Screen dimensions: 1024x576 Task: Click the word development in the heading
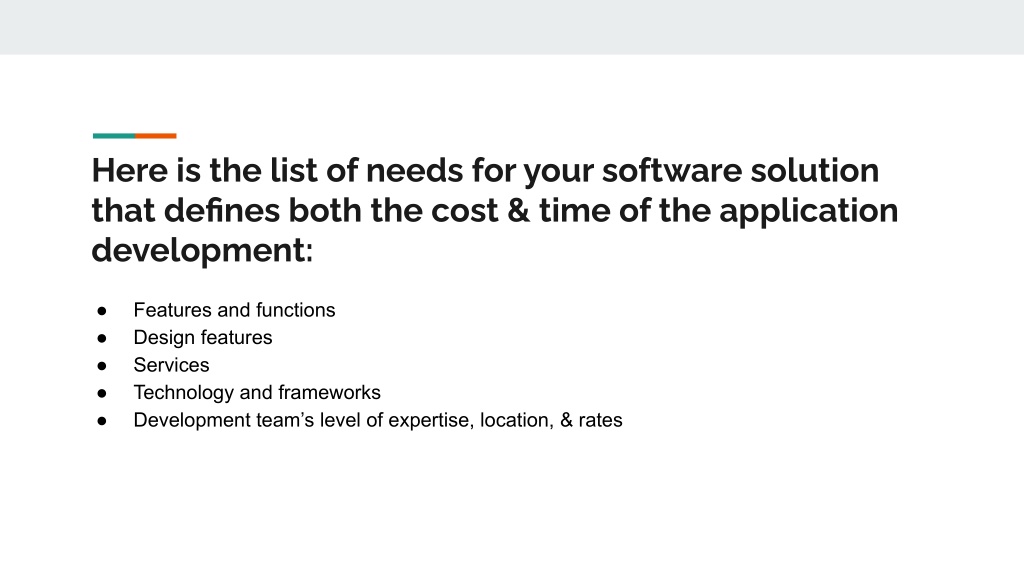tap(198, 251)
